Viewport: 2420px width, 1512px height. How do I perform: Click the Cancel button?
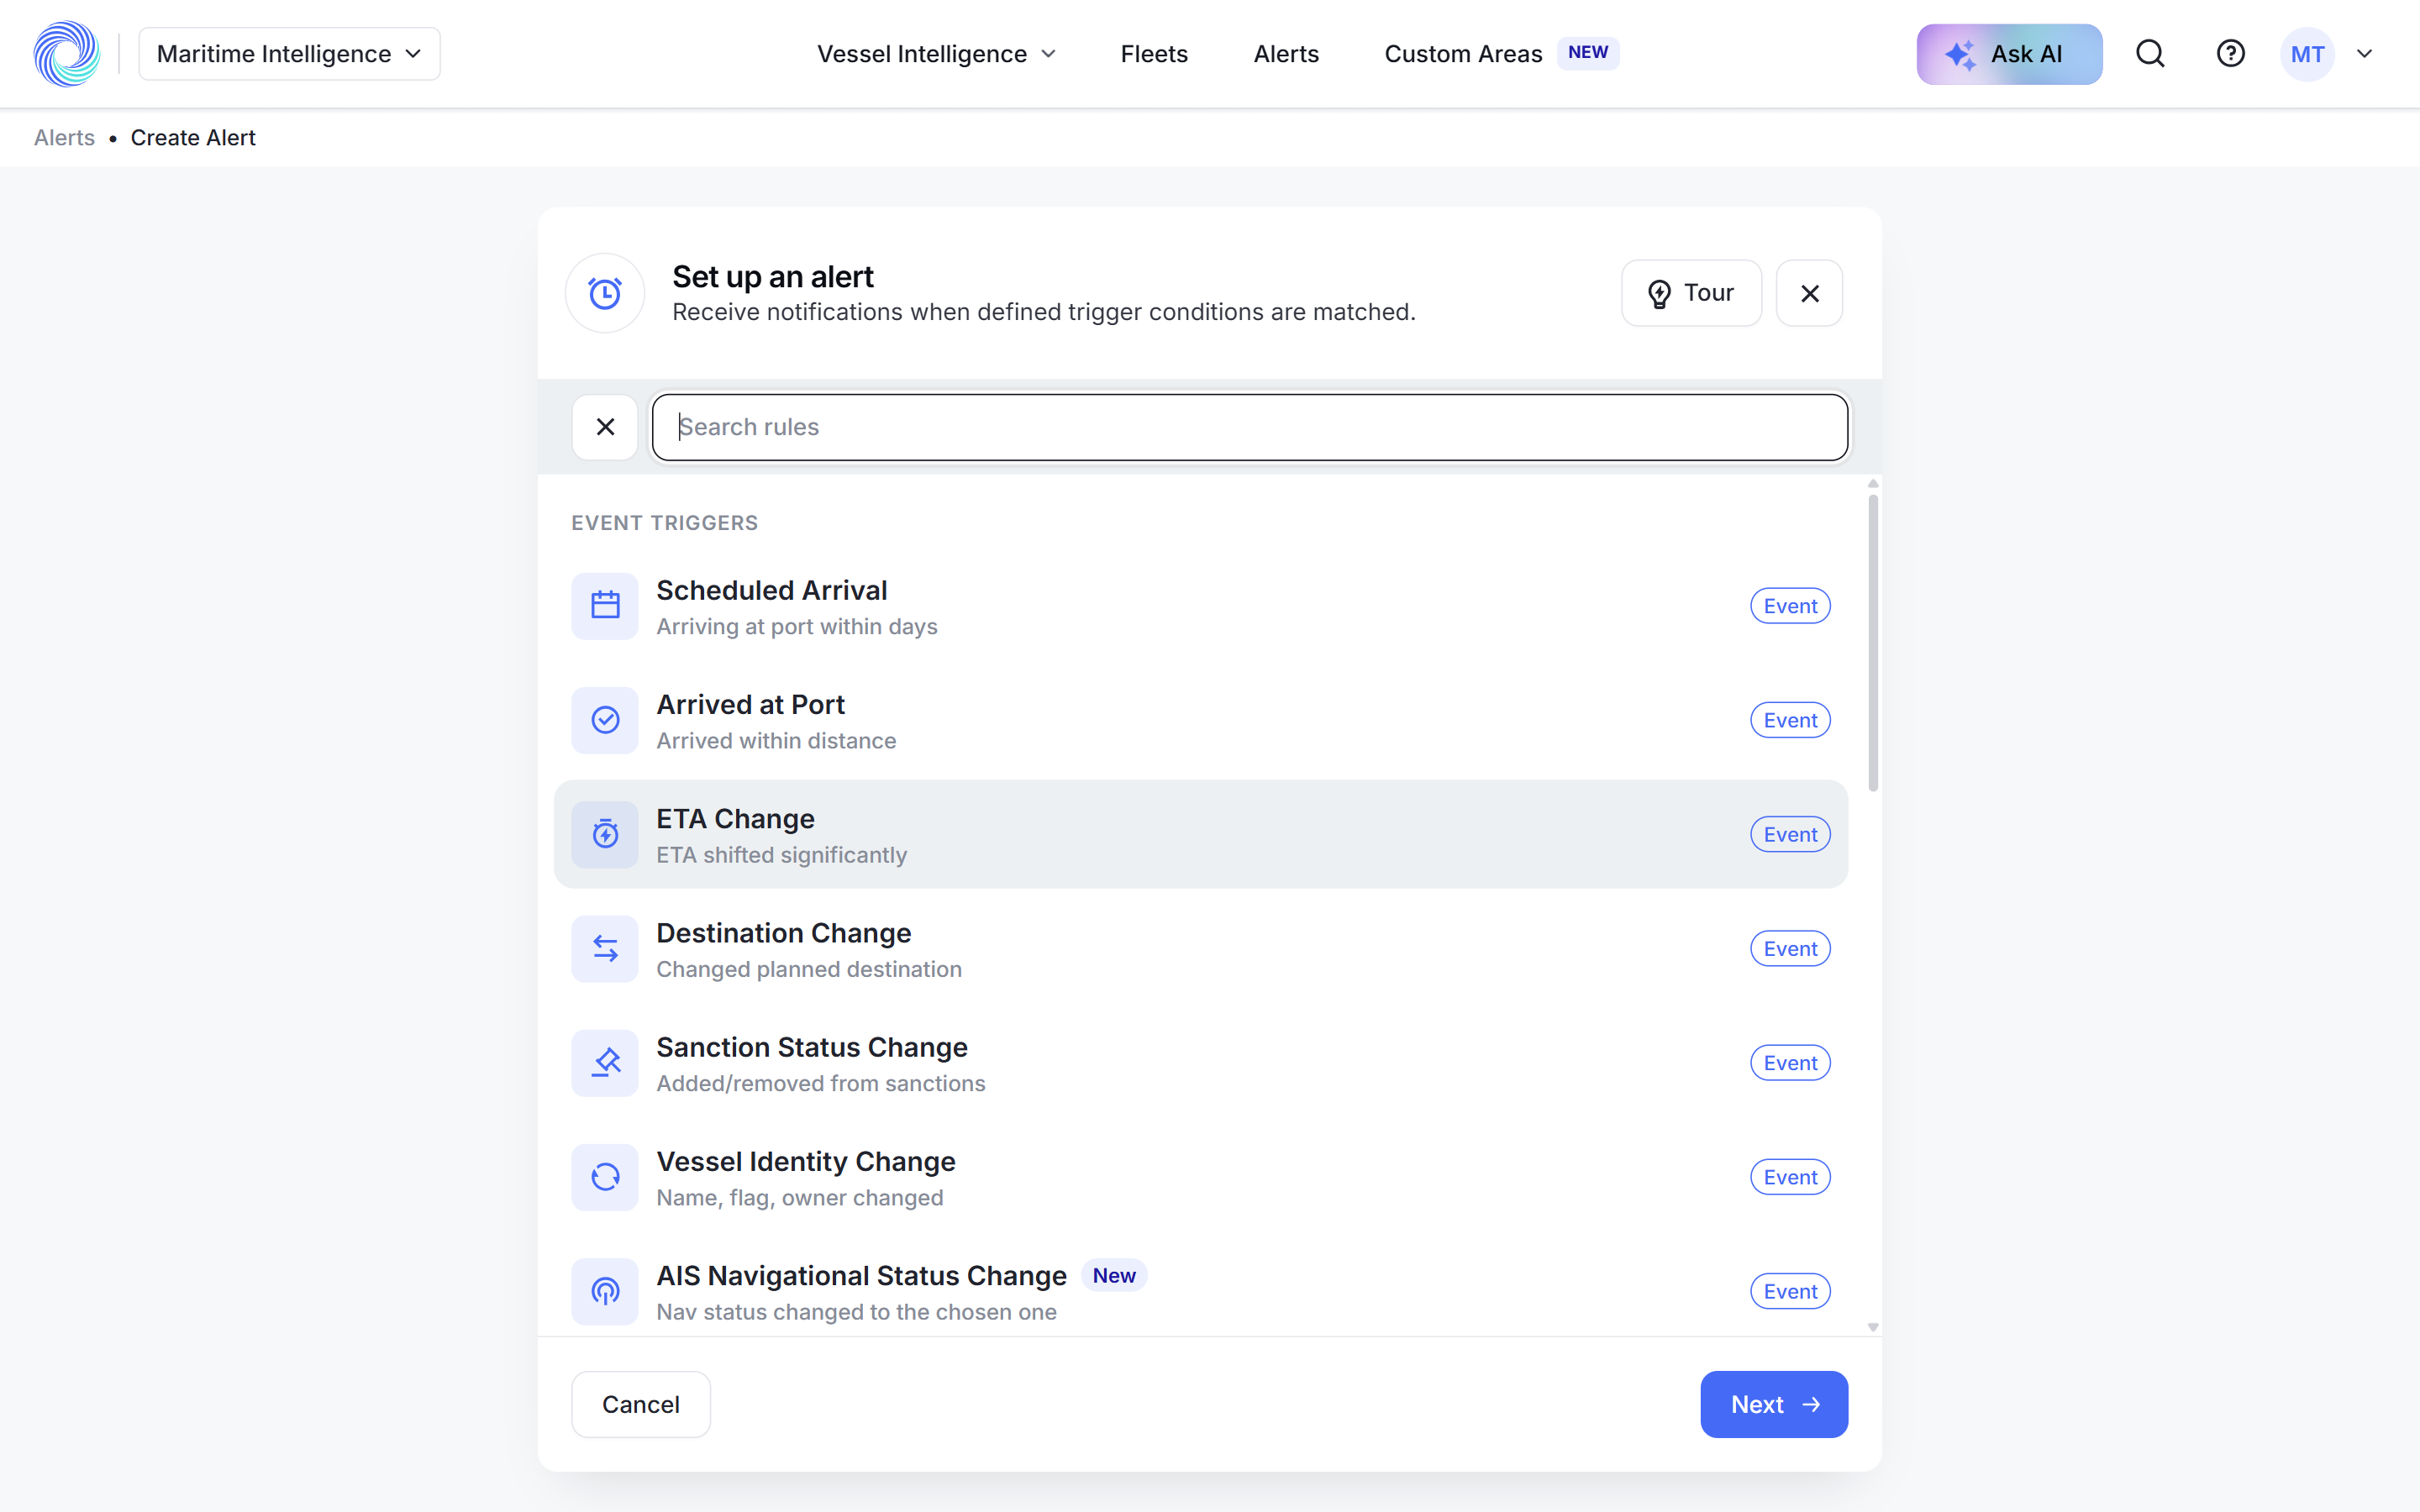pyautogui.click(x=641, y=1404)
